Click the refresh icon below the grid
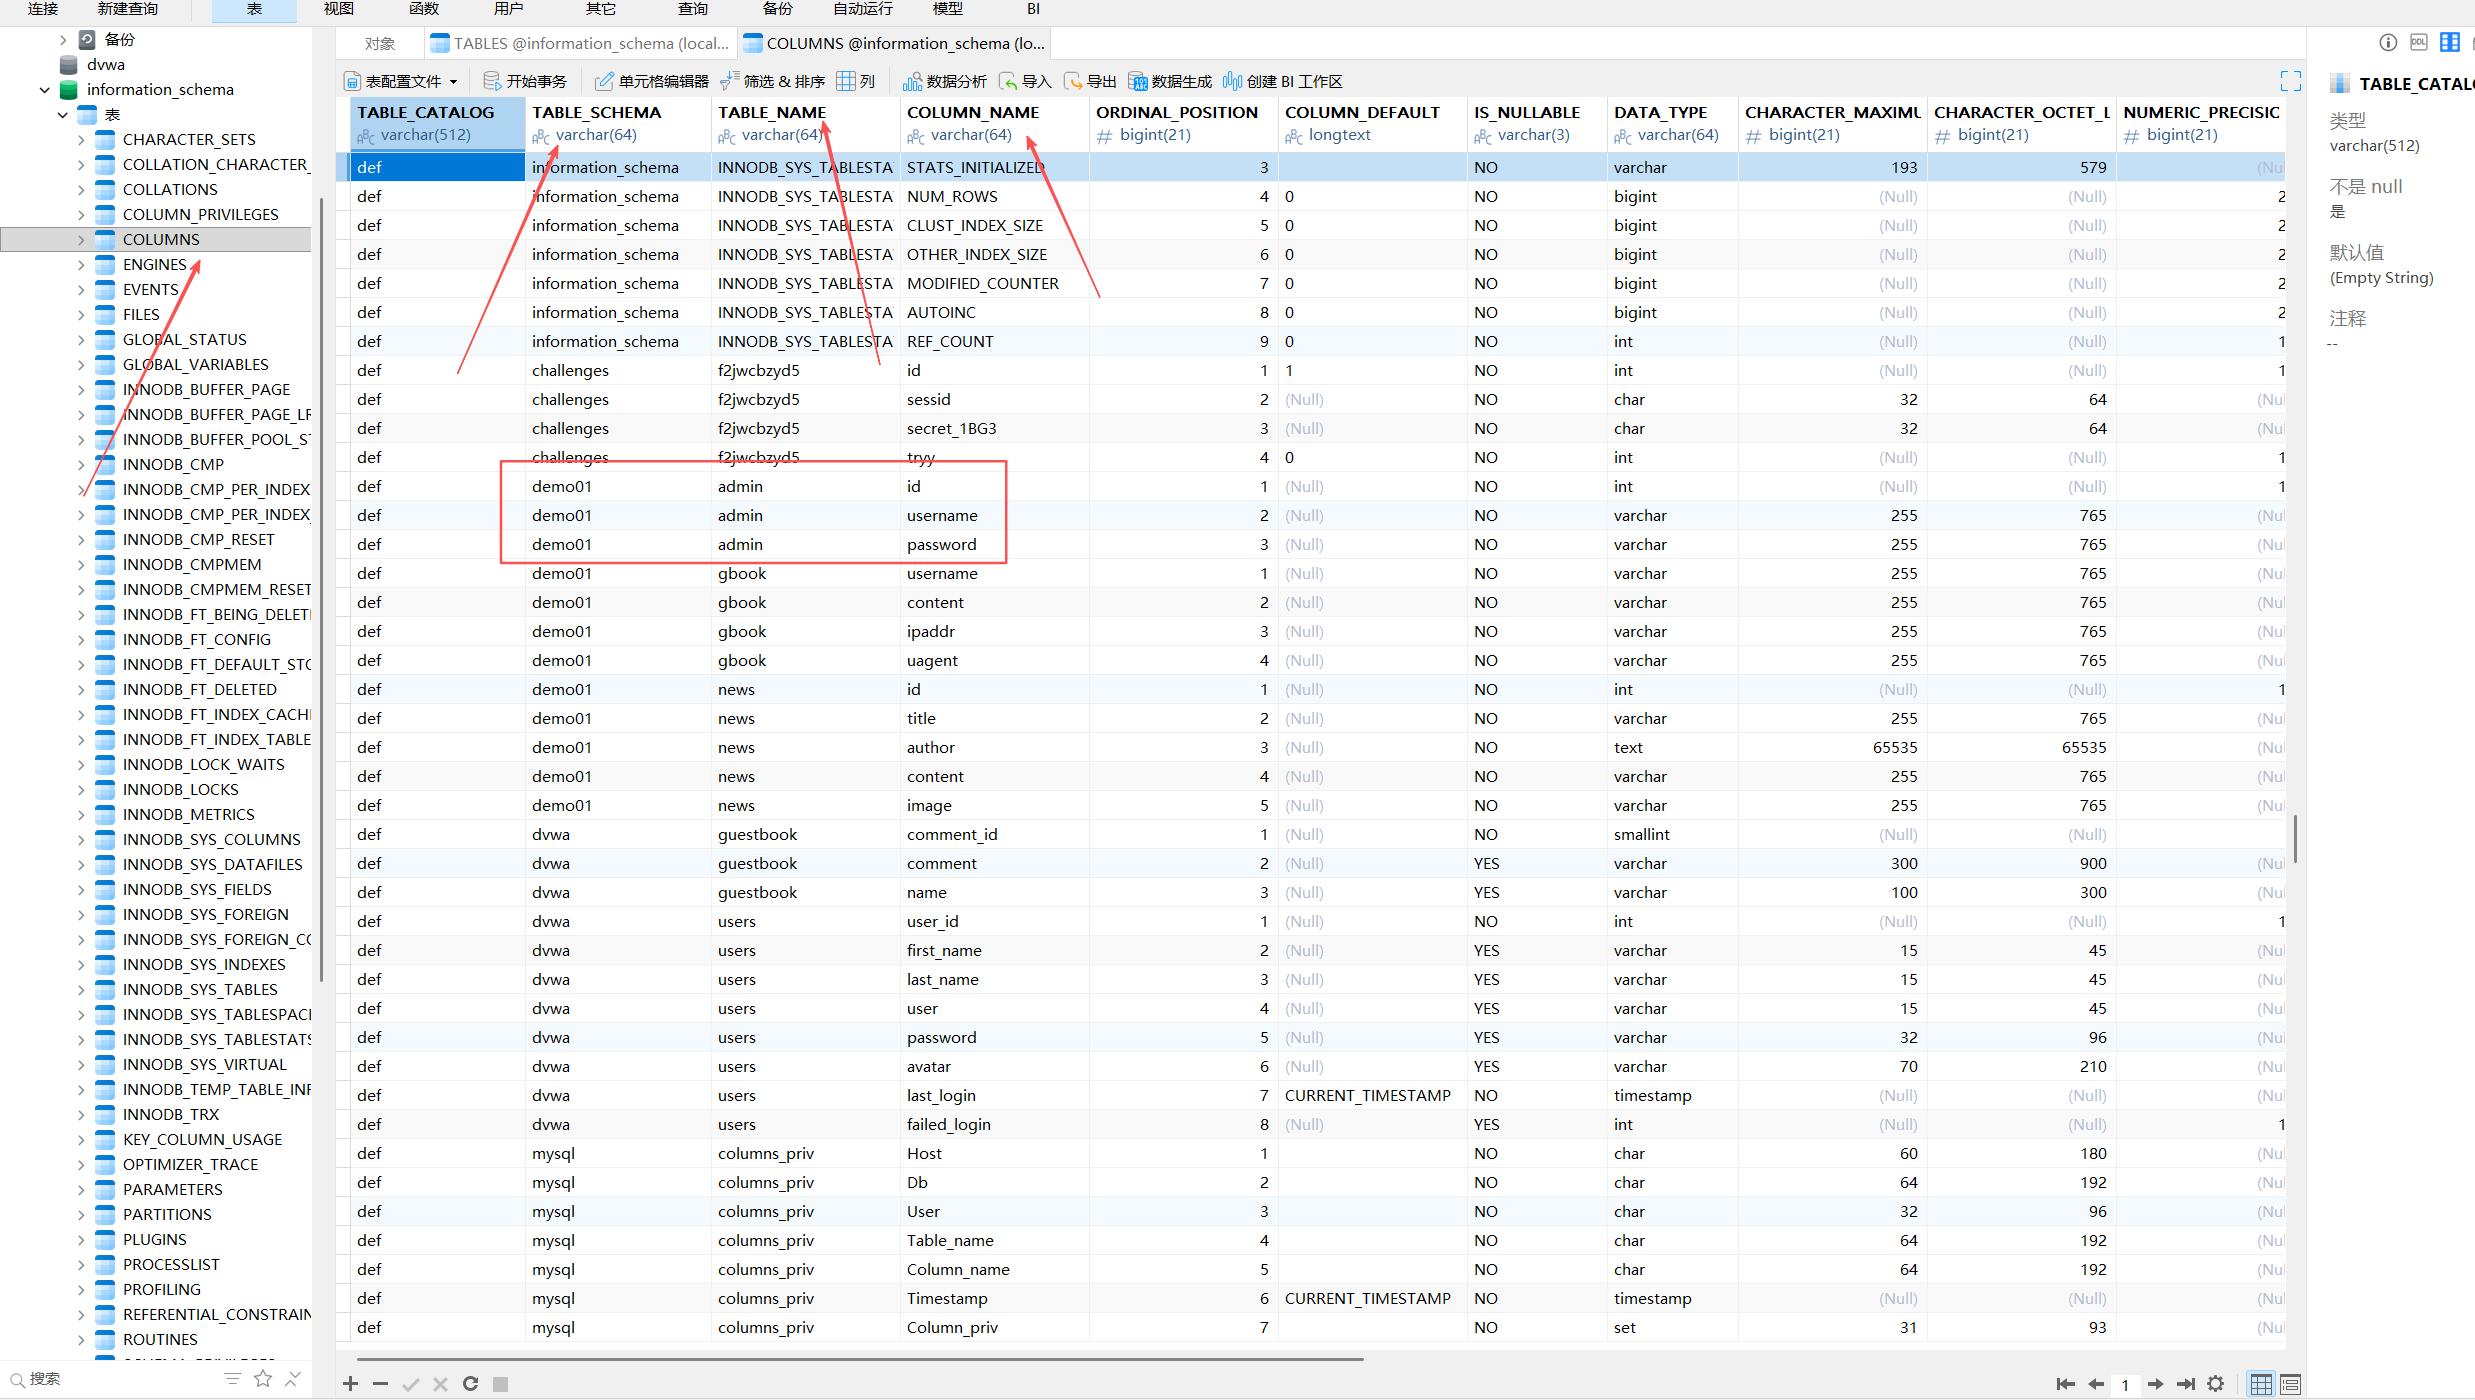Viewport: 2475px width, 1400px height. 470,1383
